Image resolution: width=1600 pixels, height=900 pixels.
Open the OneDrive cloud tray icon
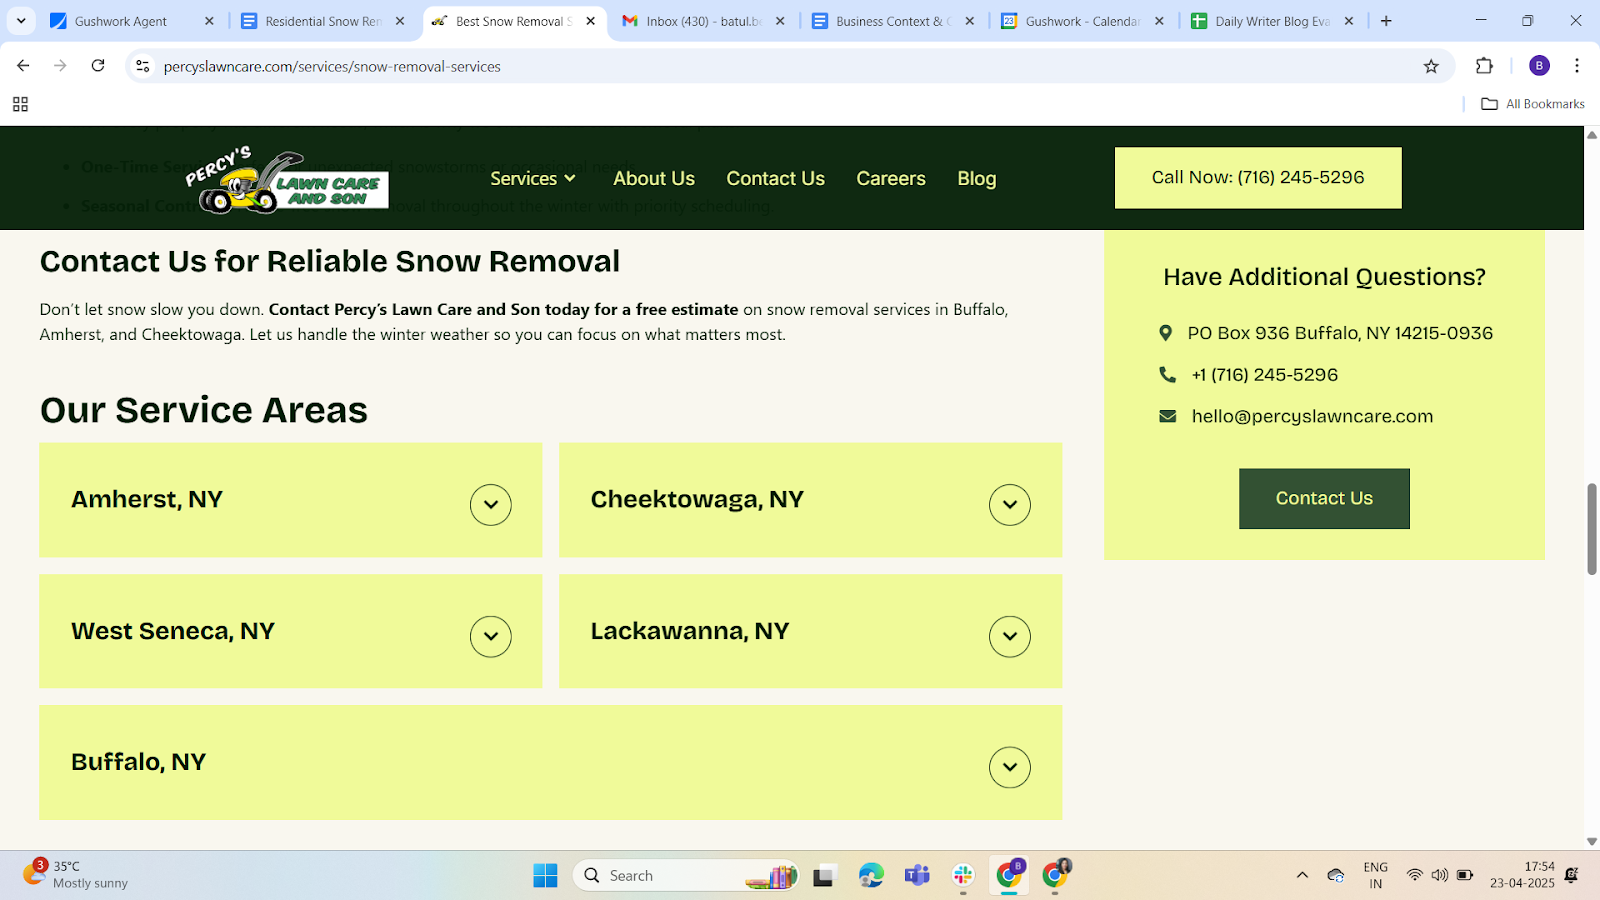1336,875
